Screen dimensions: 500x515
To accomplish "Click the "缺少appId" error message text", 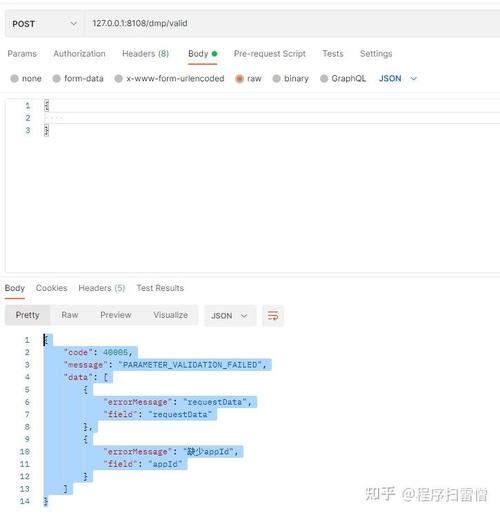I will coord(210,452).
